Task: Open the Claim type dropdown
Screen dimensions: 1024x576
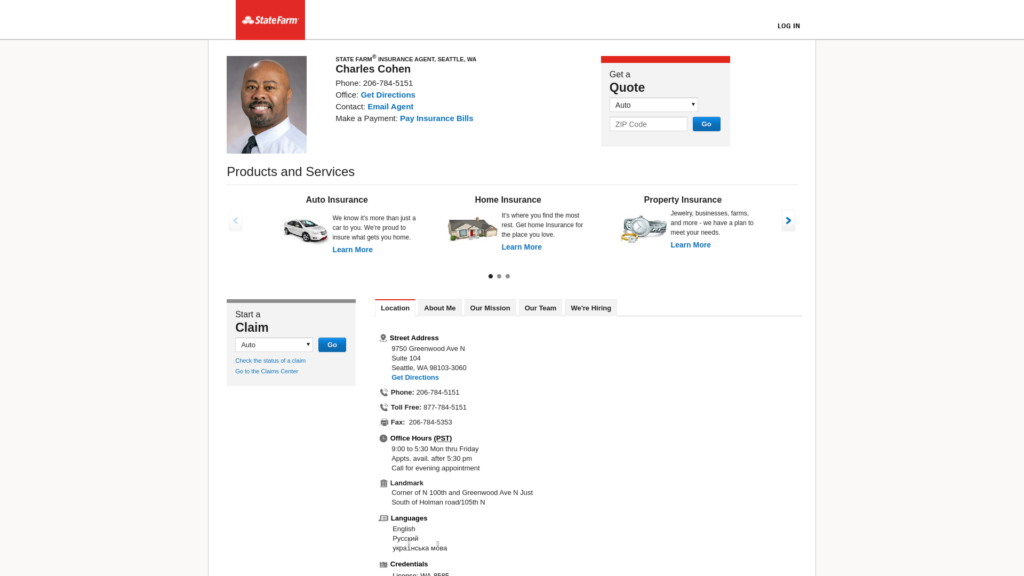Action: tap(275, 345)
